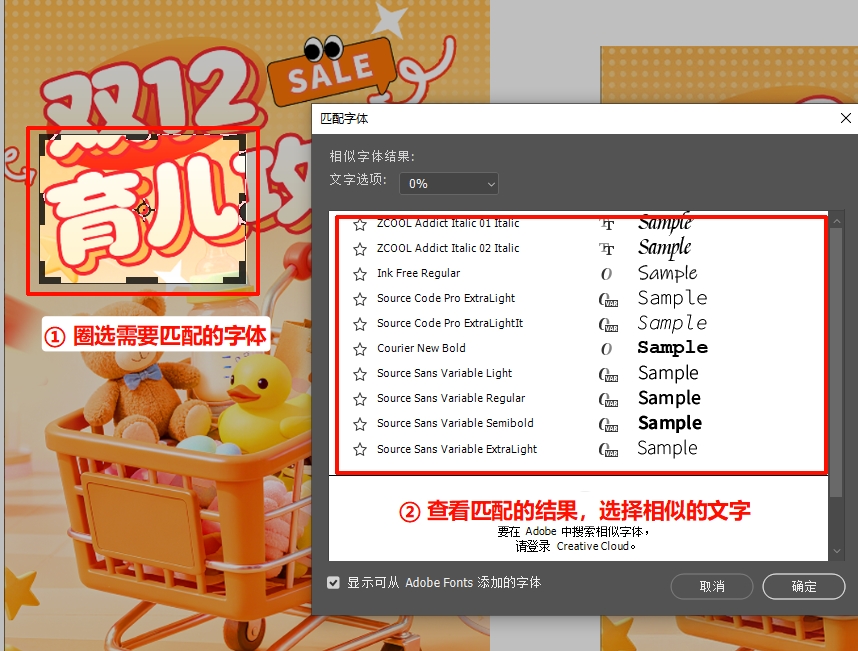858x651 pixels.
Task: Toggle the star next to Ink Free Regular
Action: [x=359, y=272]
